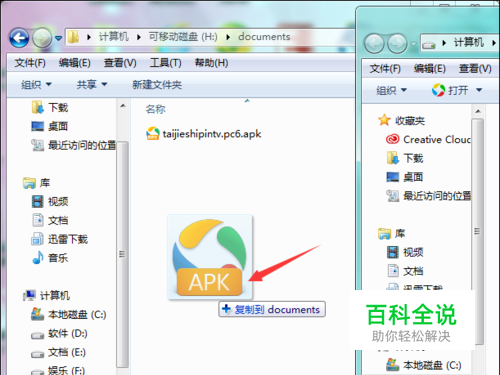Open 编辑(E) menu in documents window
This screenshot has width=500, height=375.
75,63
